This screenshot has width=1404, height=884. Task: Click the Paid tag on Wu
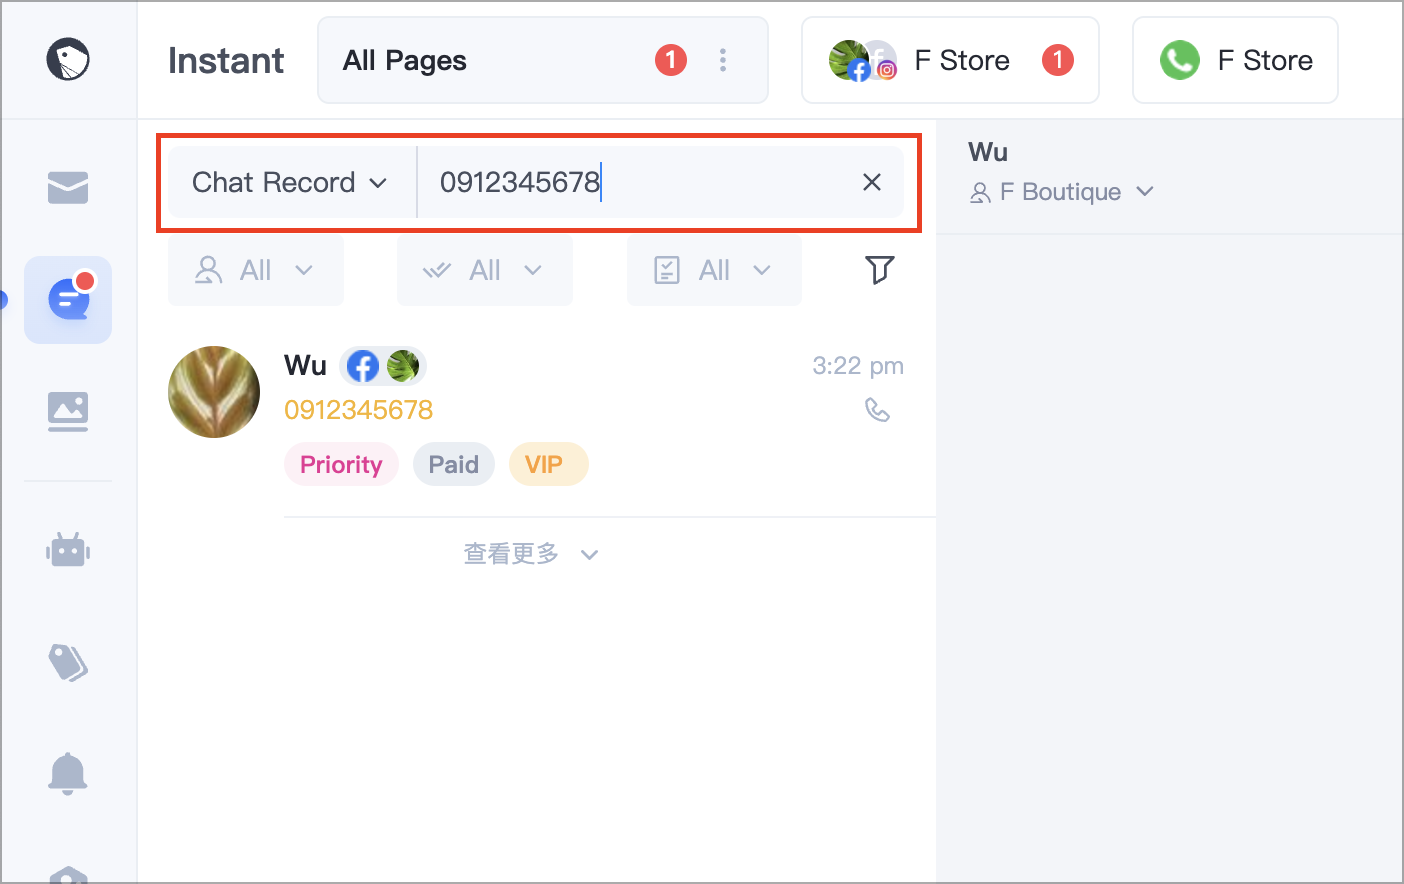pyautogui.click(x=454, y=464)
